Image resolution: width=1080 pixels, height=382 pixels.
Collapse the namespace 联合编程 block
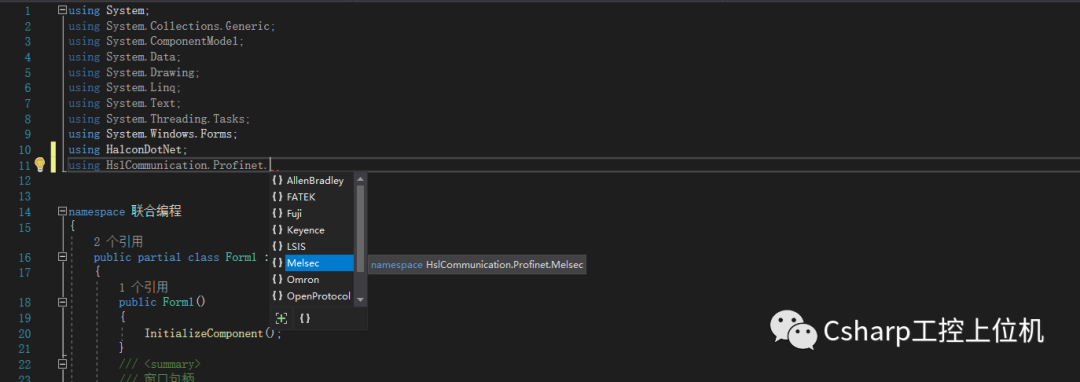click(x=63, y=211)
